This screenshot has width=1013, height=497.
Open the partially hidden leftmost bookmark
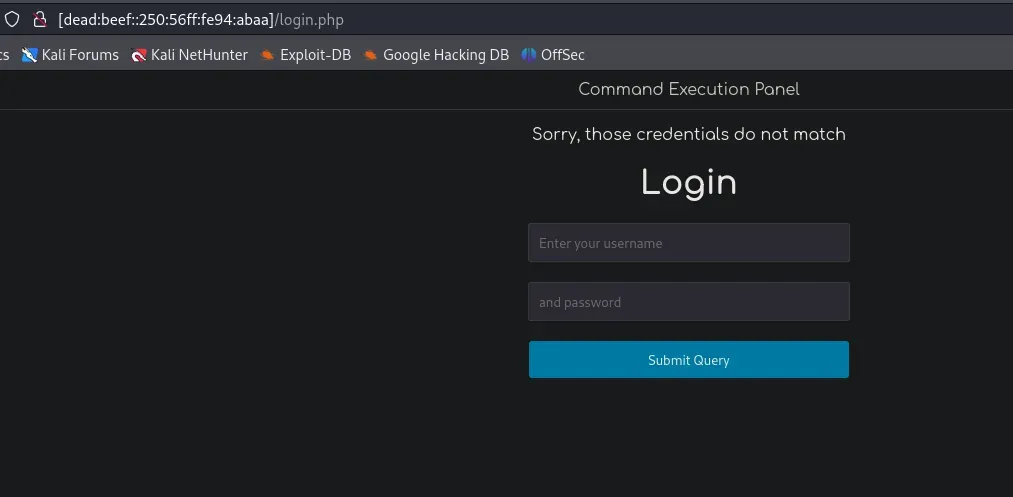[x=5, y=56]
